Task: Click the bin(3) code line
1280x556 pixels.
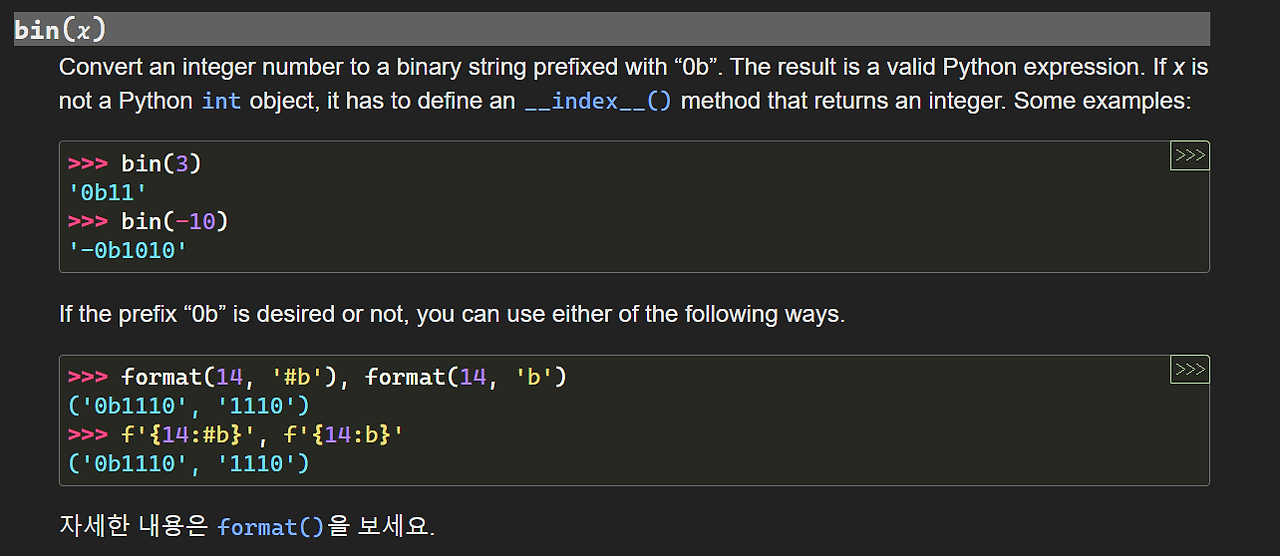Action: [161, 163]
